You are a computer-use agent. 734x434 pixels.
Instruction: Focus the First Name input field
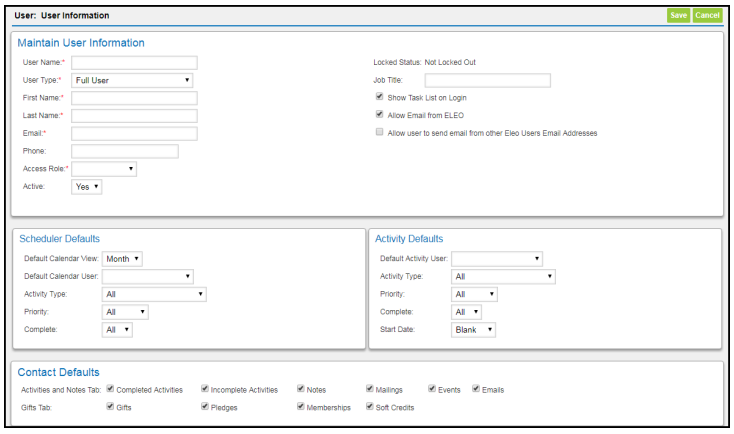click(x=134, y=98)
